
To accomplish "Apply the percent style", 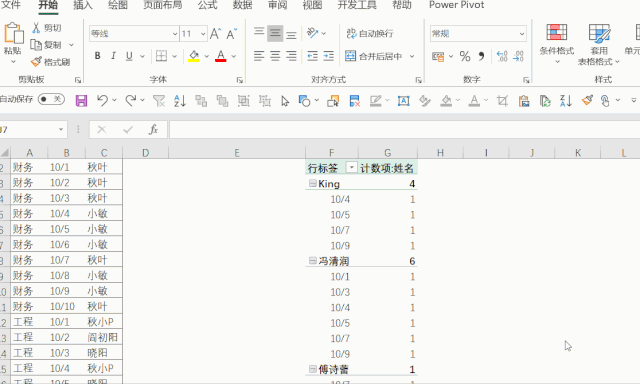I will tap(465, 56).
